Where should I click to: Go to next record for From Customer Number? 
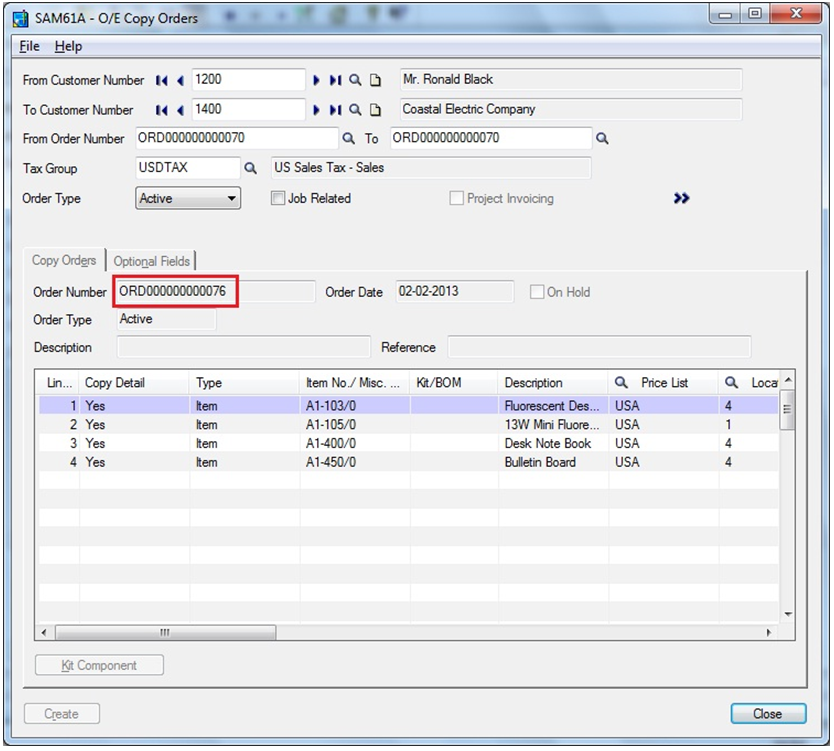316,80
